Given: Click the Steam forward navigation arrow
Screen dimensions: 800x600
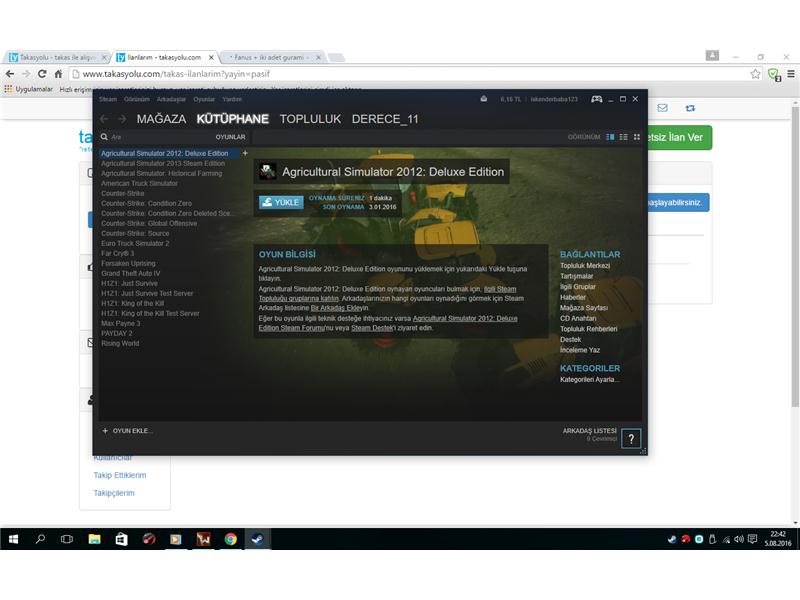Looking at the screenshot, I should pos(122,119).
